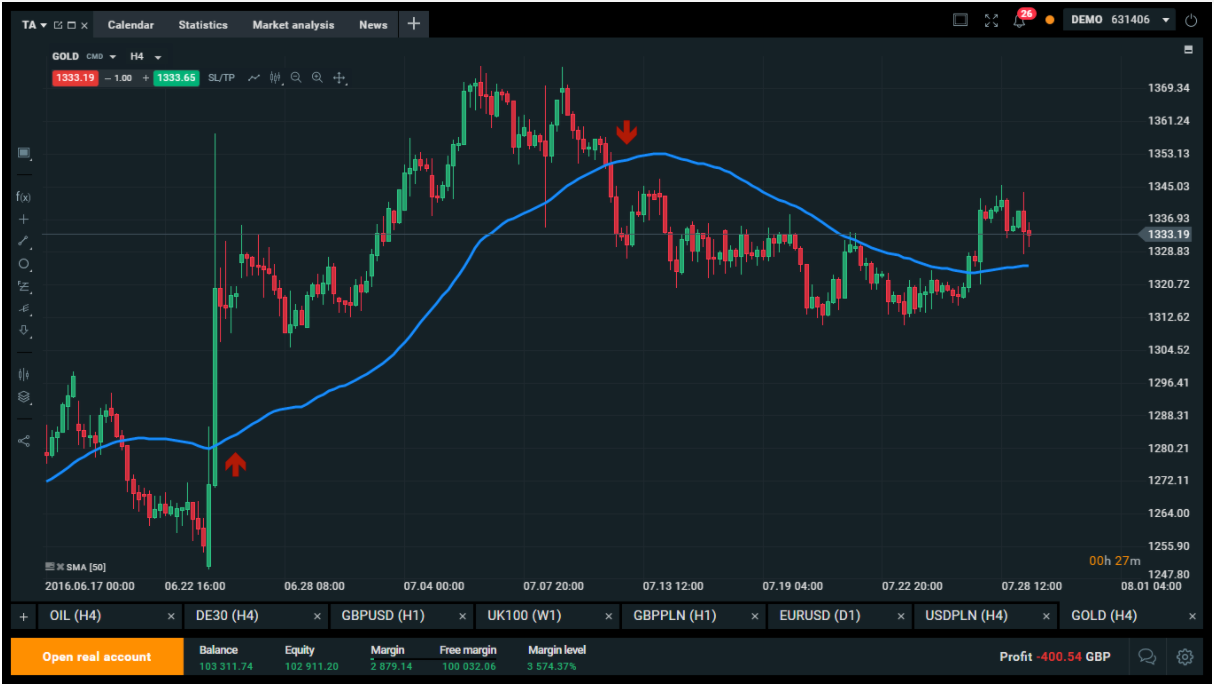This screenshot has height=686, width=1214.
Task: Click the share chart icon
Action: tap(24, 441)
